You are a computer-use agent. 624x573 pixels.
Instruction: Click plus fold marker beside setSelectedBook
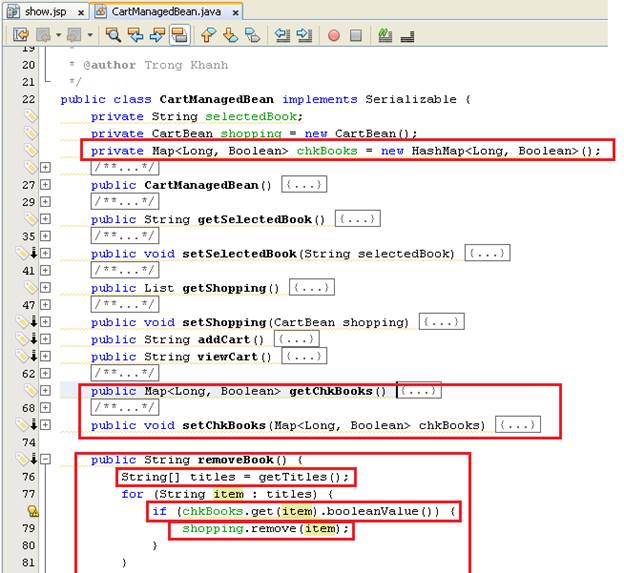[45, 253]
